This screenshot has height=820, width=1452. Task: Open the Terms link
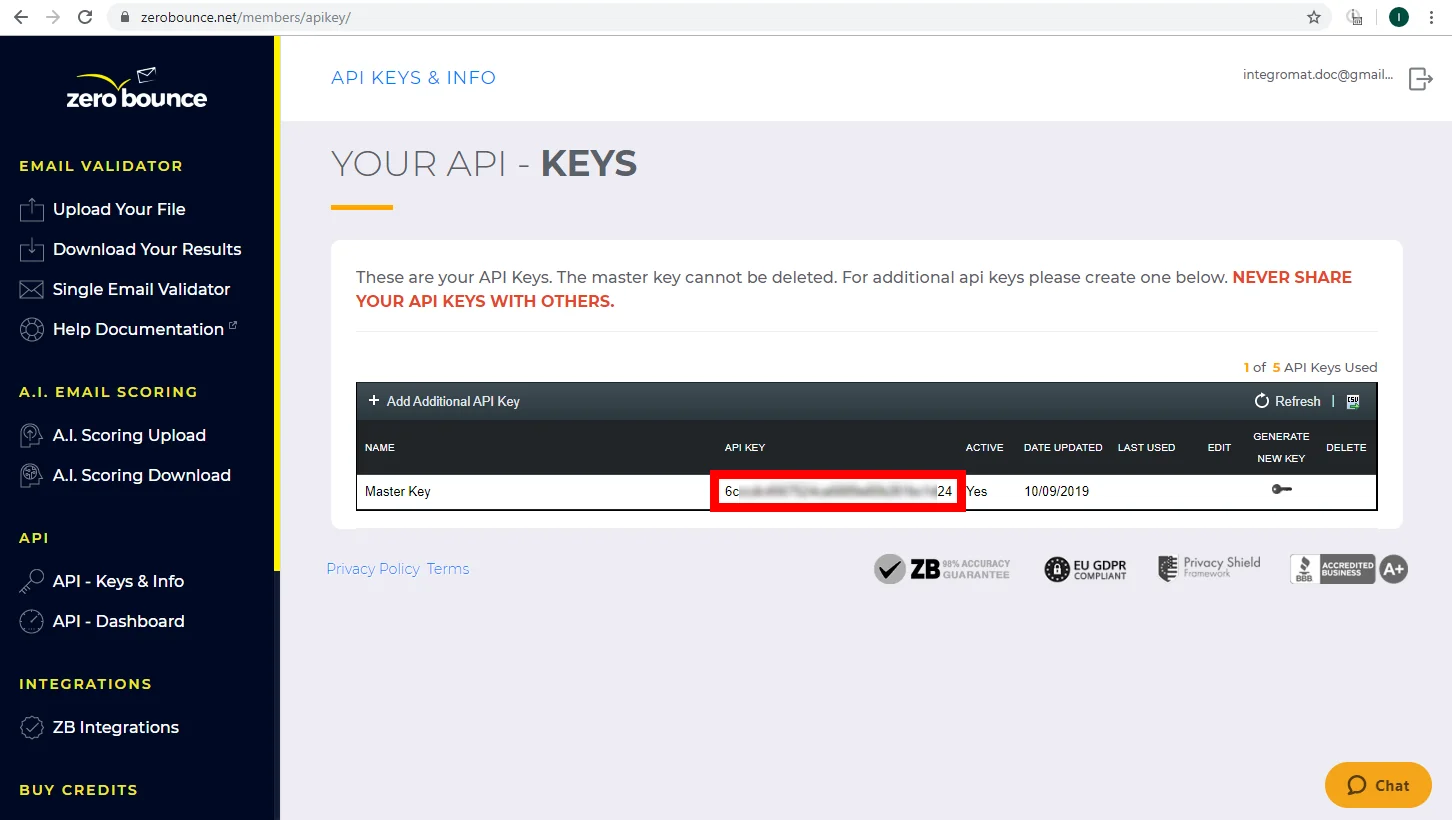(448, 569)
